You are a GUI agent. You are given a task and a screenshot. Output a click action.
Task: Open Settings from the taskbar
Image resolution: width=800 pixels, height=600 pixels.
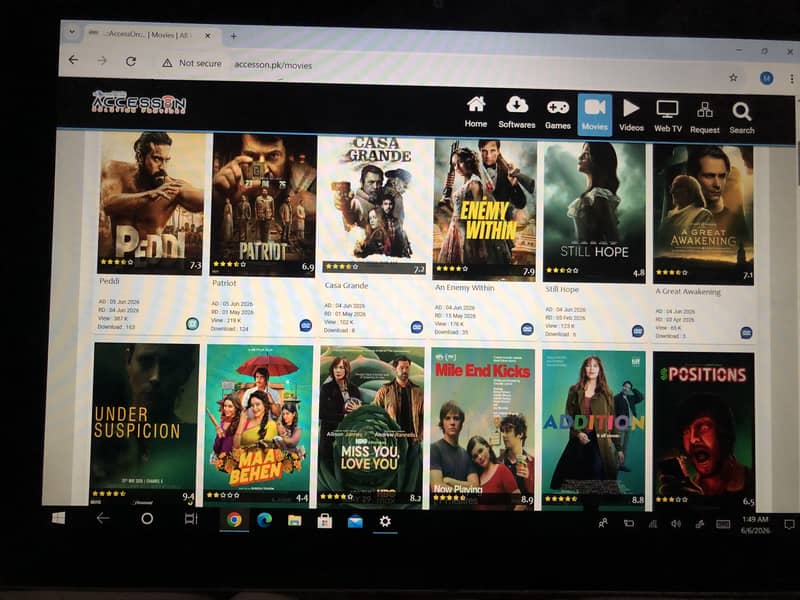[x=385, y=521]
